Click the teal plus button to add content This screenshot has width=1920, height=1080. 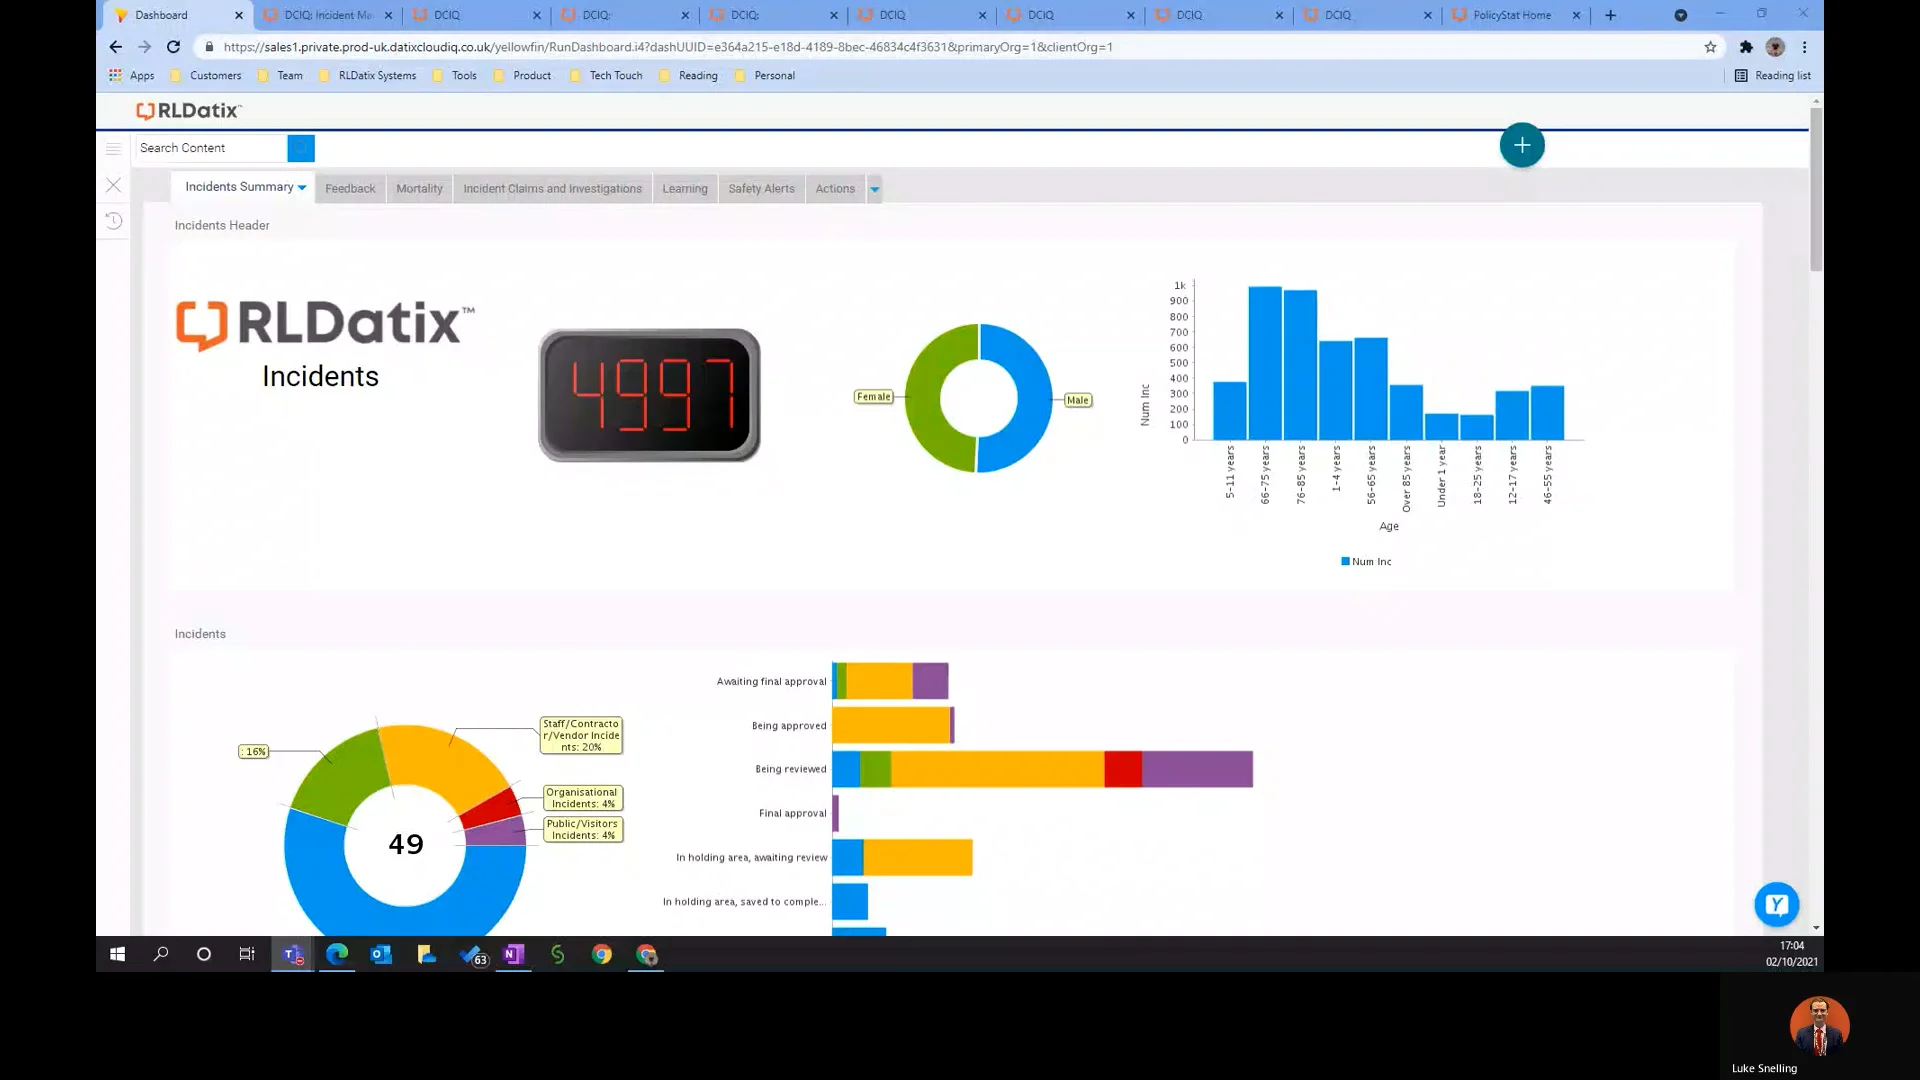click(1521, 145)
